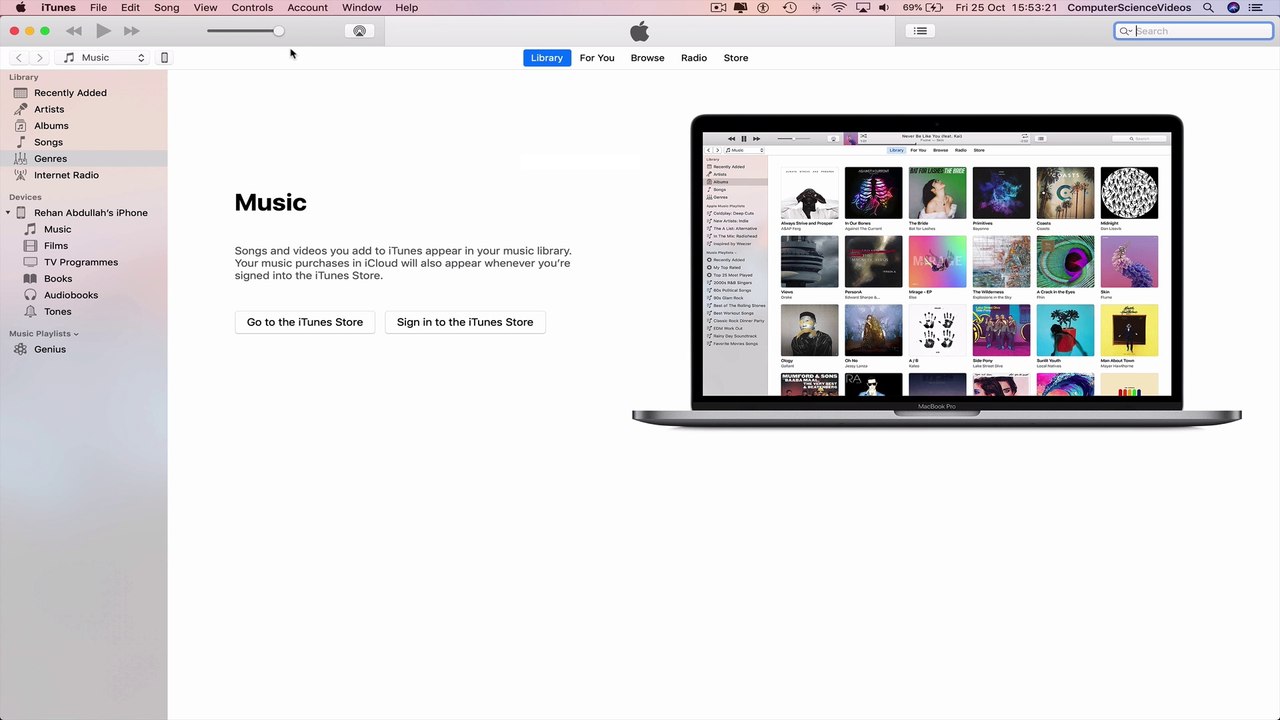
Task: Click Go to the iTunes Store button
Action: point(305,322)
